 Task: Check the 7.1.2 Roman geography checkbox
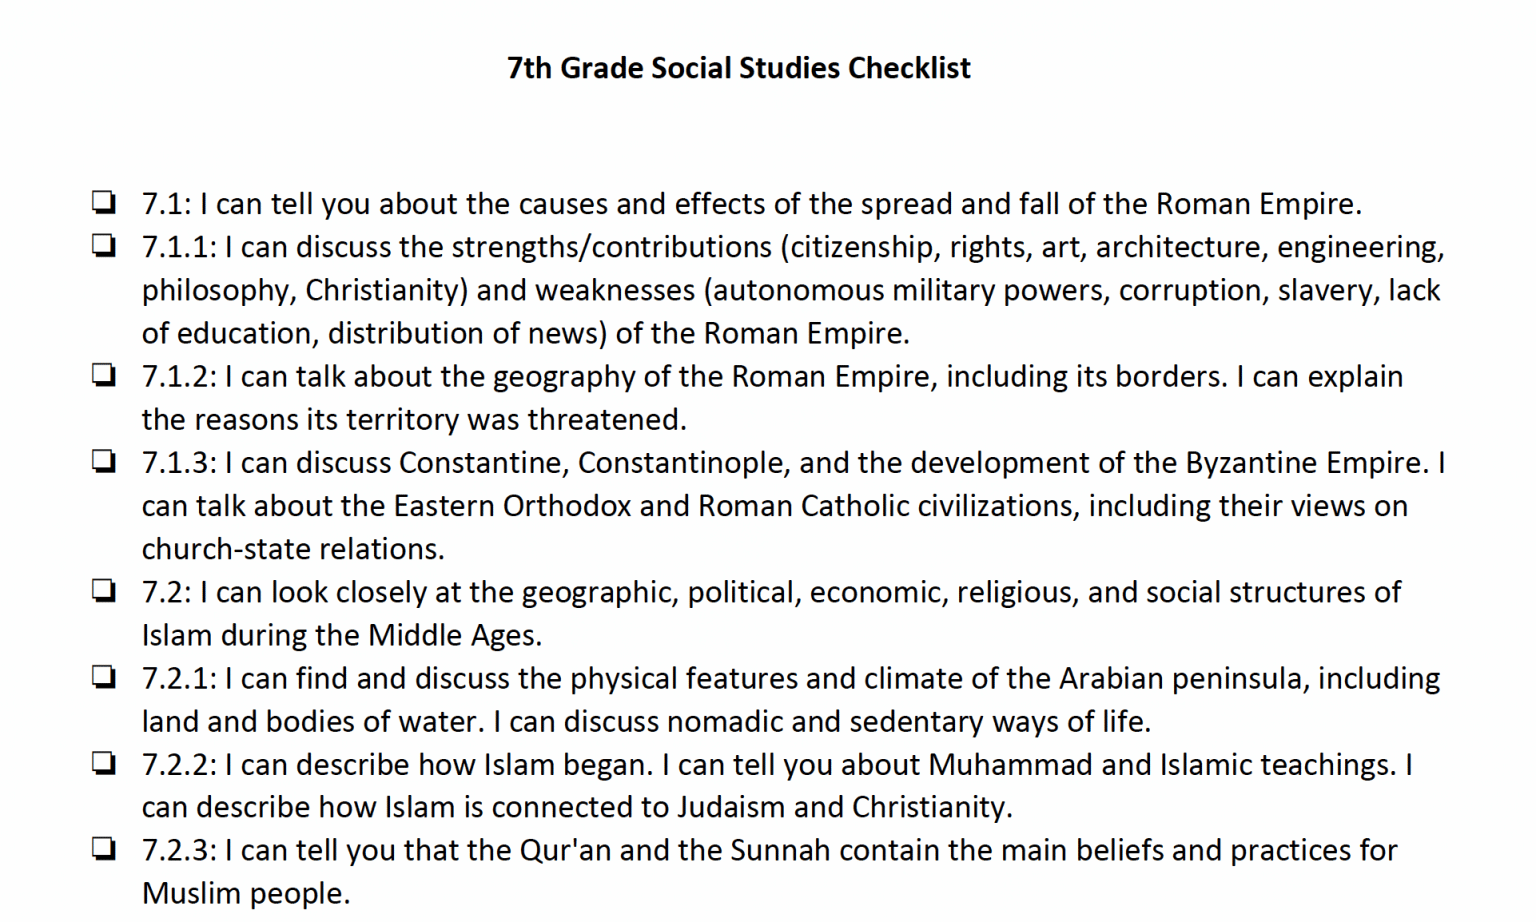pyautogui.click(x=103, y=375)
